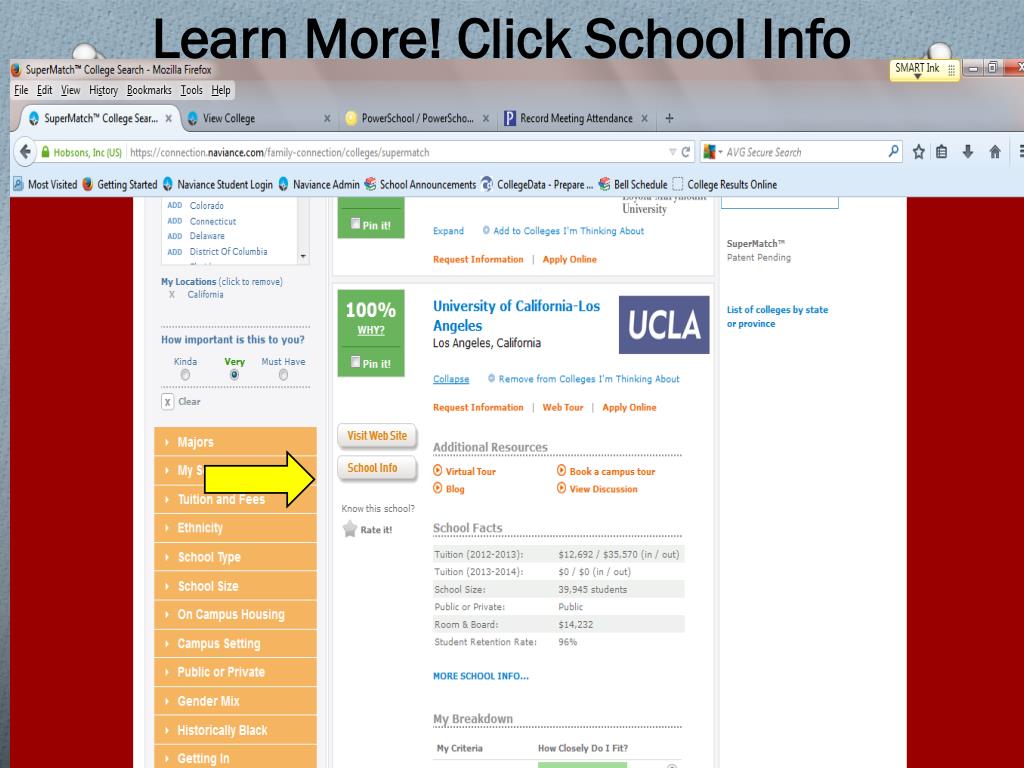Click the Clear X button
1024x768 pixels.
167,402
